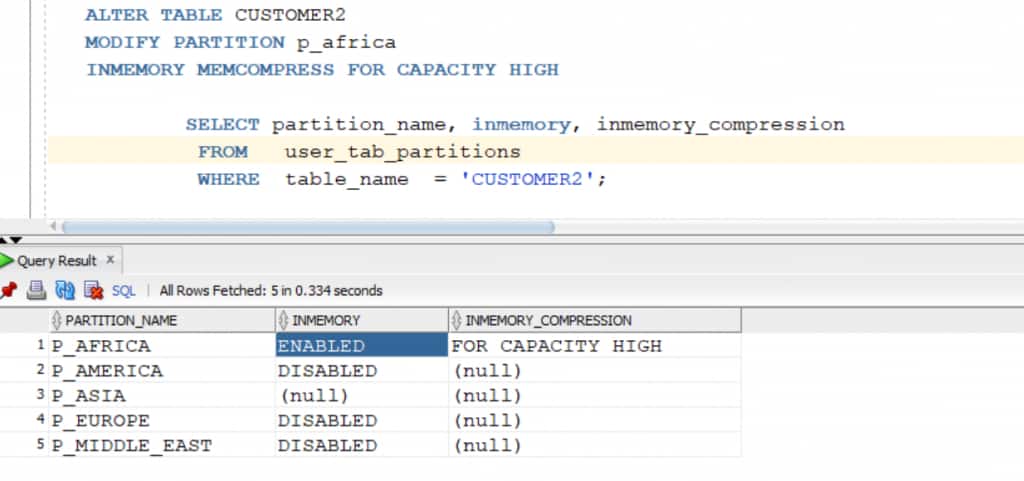Image resolution: width=1024 pixels, height=481 pixels.
Task: Click the panel collapse arrows above results
Action: pos(10,241)
